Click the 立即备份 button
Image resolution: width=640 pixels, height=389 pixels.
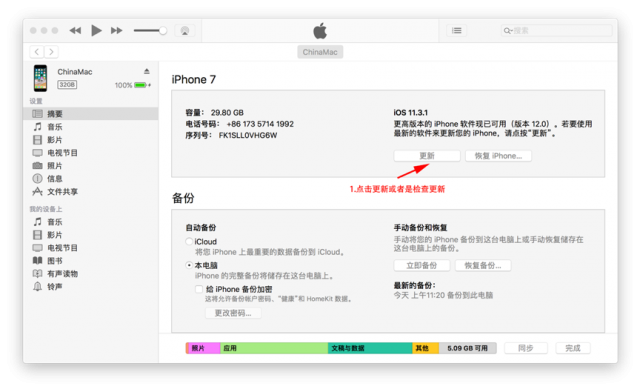(x=422, y=266)
